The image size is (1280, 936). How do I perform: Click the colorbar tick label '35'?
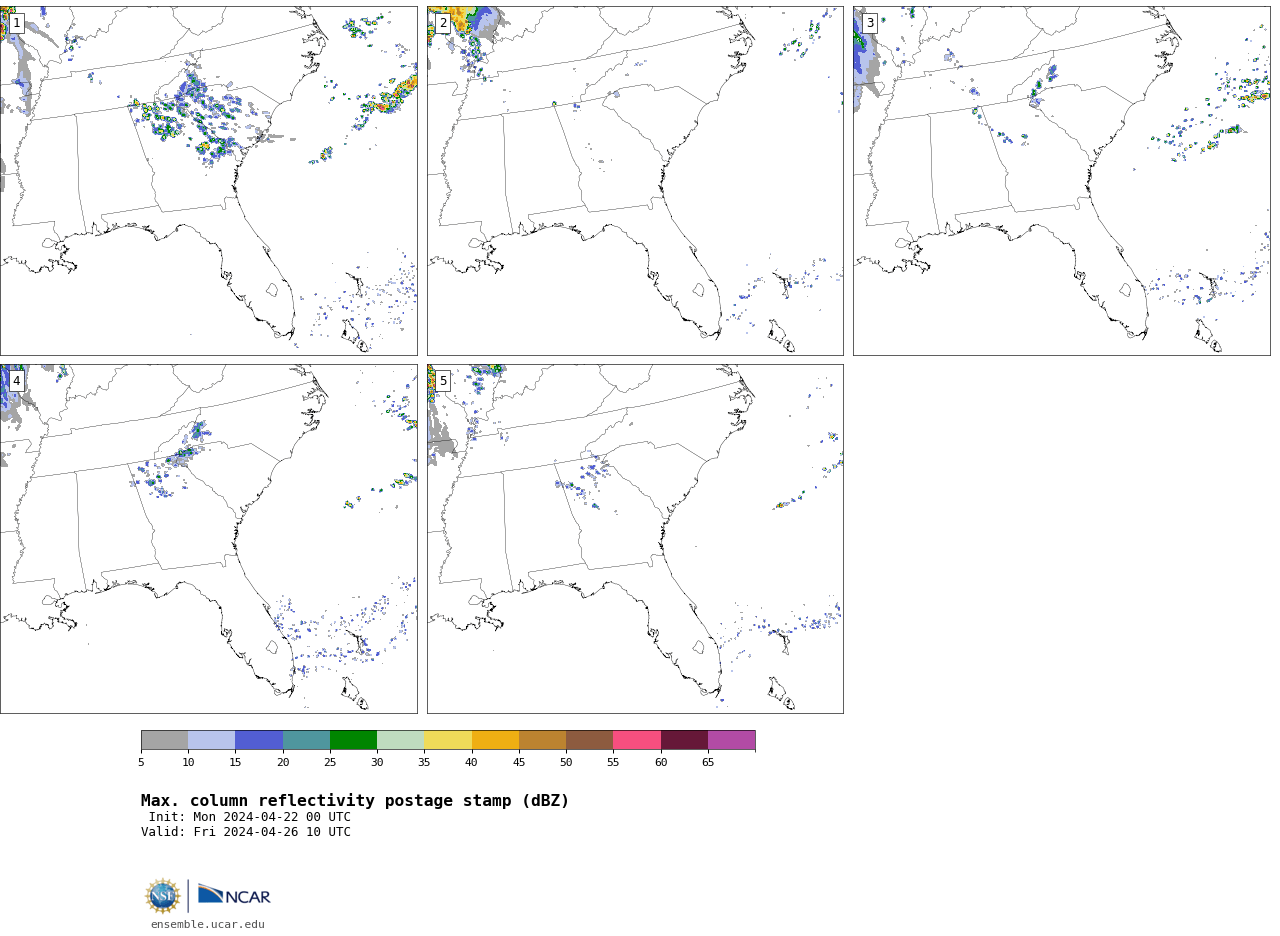click(424, 763)
